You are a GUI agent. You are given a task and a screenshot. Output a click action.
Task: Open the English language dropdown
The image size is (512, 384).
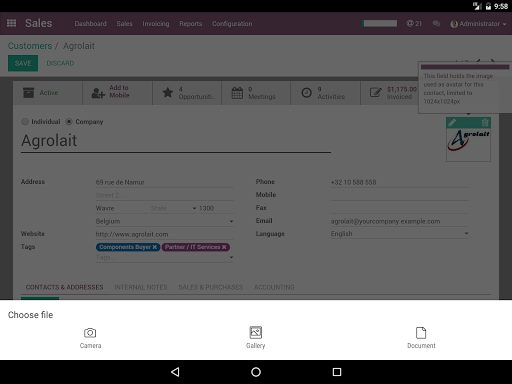tap(399, 234)
